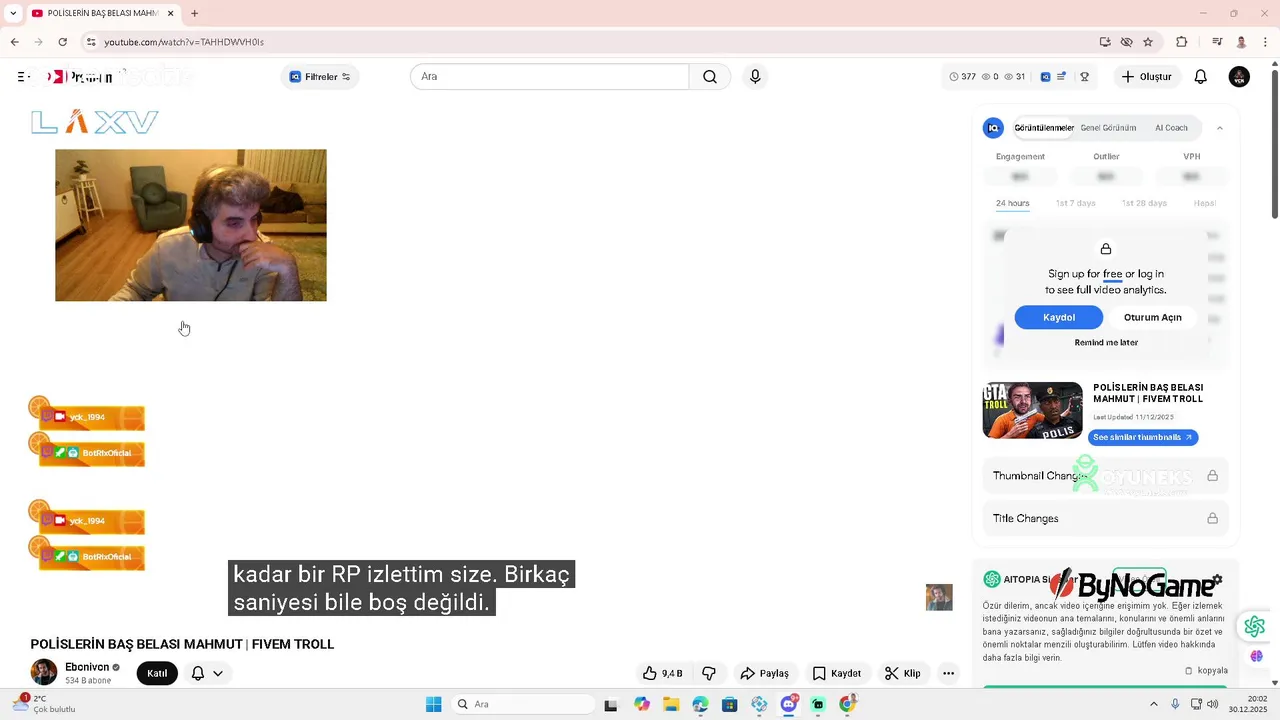This screenshot has height=720, width=1280.
Task: Go back to the previous page
Action: coord(15,42)
